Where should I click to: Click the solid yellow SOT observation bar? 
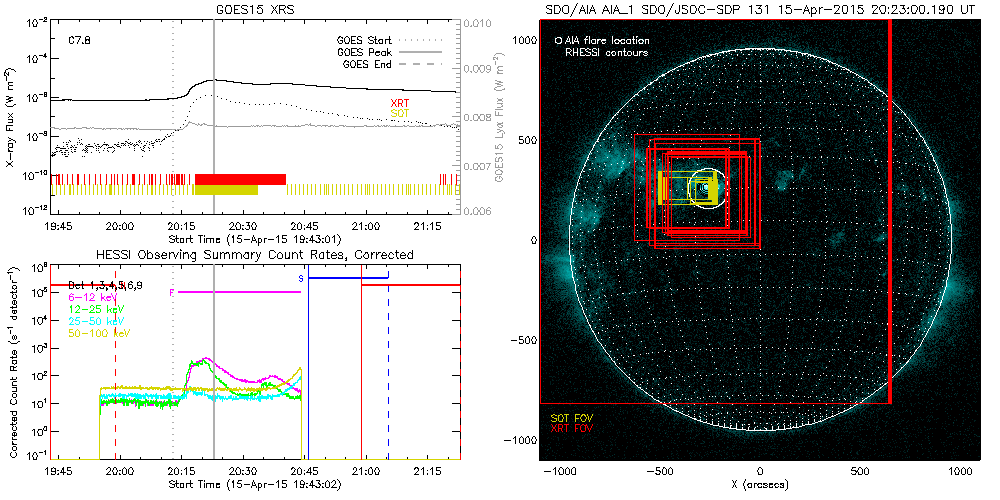(226, 190)
